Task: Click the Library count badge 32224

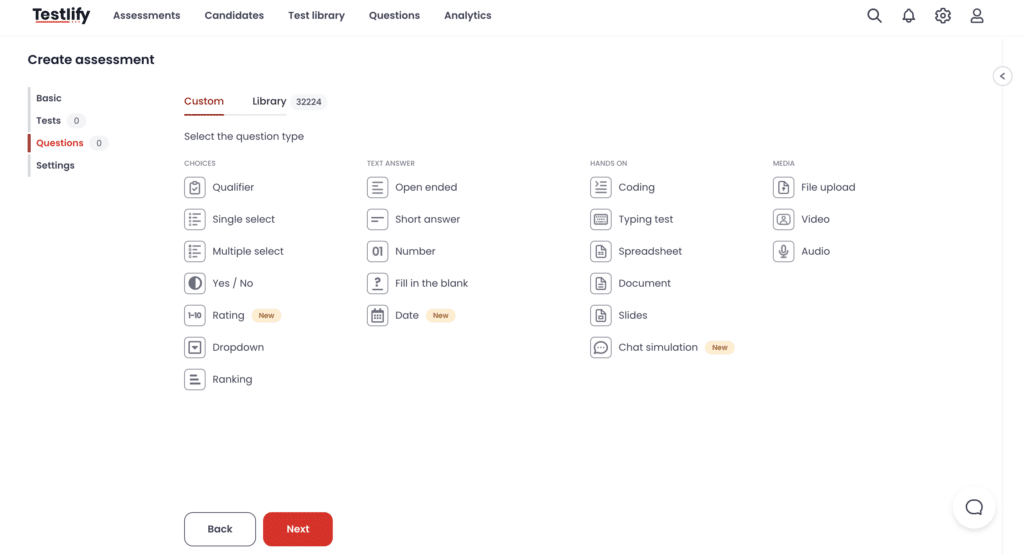Action: click(309, 102)
